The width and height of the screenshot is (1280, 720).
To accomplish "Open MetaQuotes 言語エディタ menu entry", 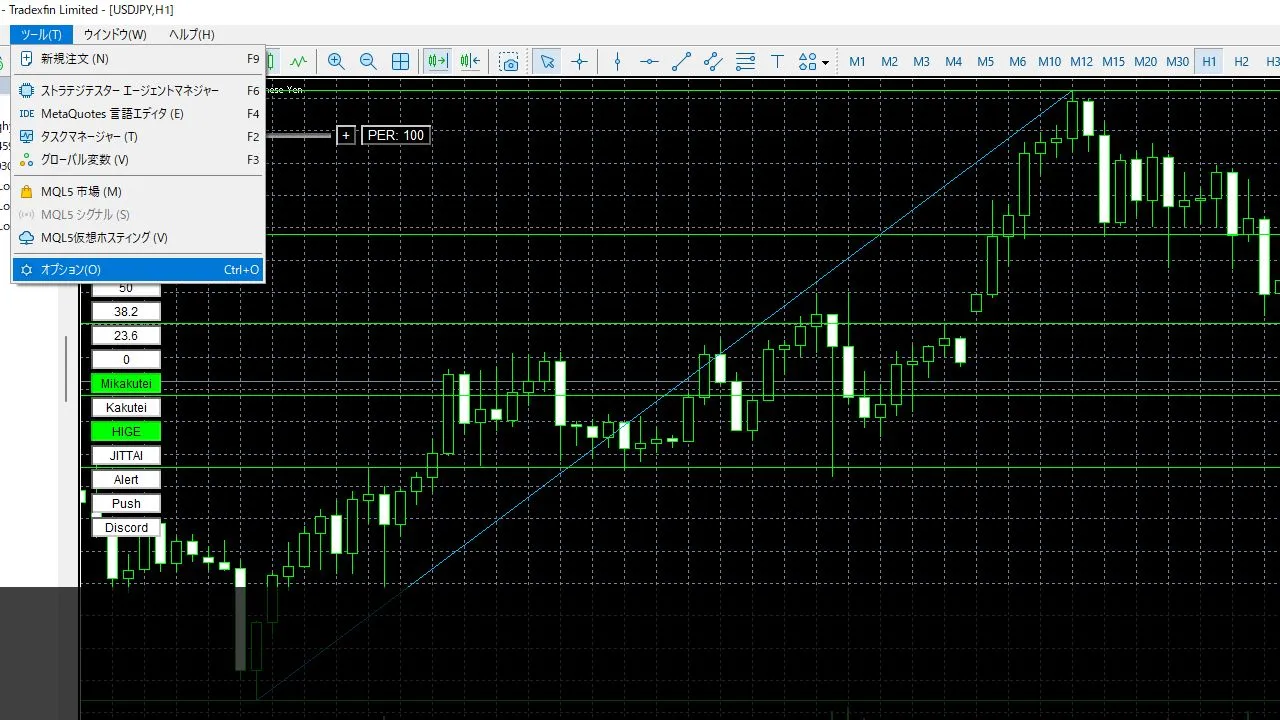I will pos(112,114).
